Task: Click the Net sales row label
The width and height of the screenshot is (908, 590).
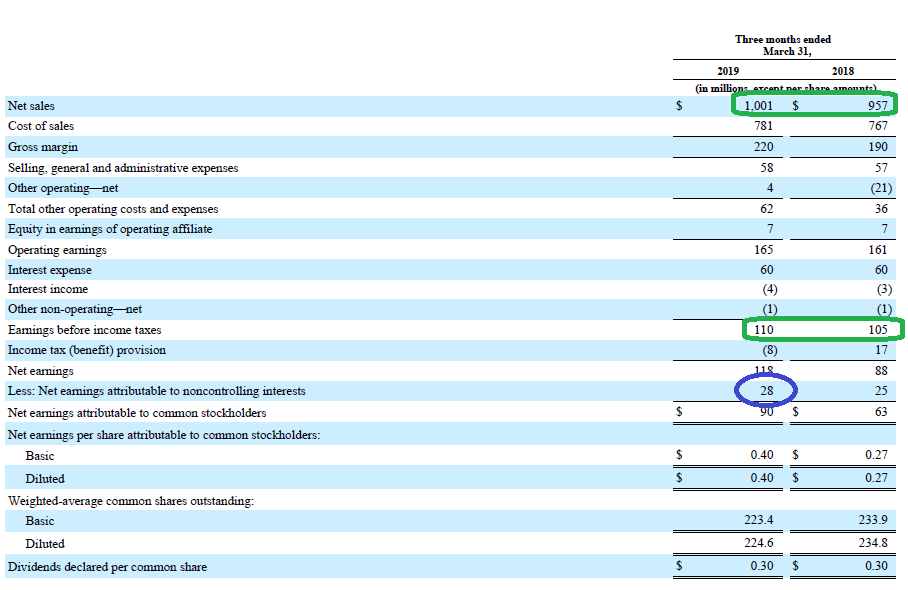Action: pyautogui.click(x=31, y=105)
